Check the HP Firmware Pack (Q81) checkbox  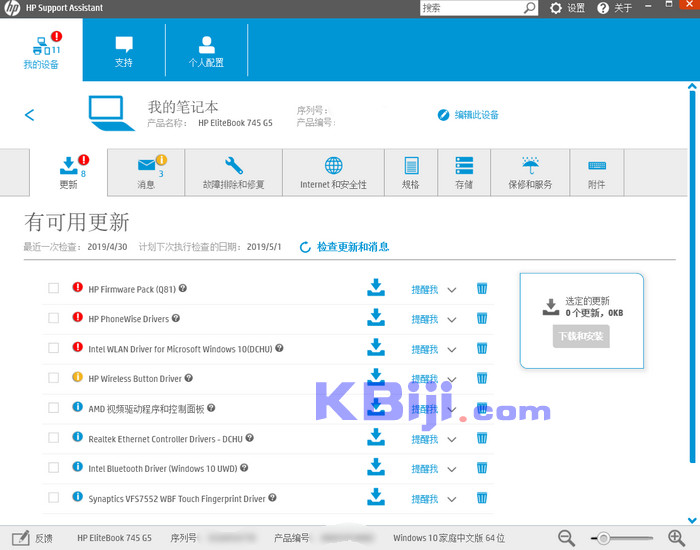(x=54, y=288)
